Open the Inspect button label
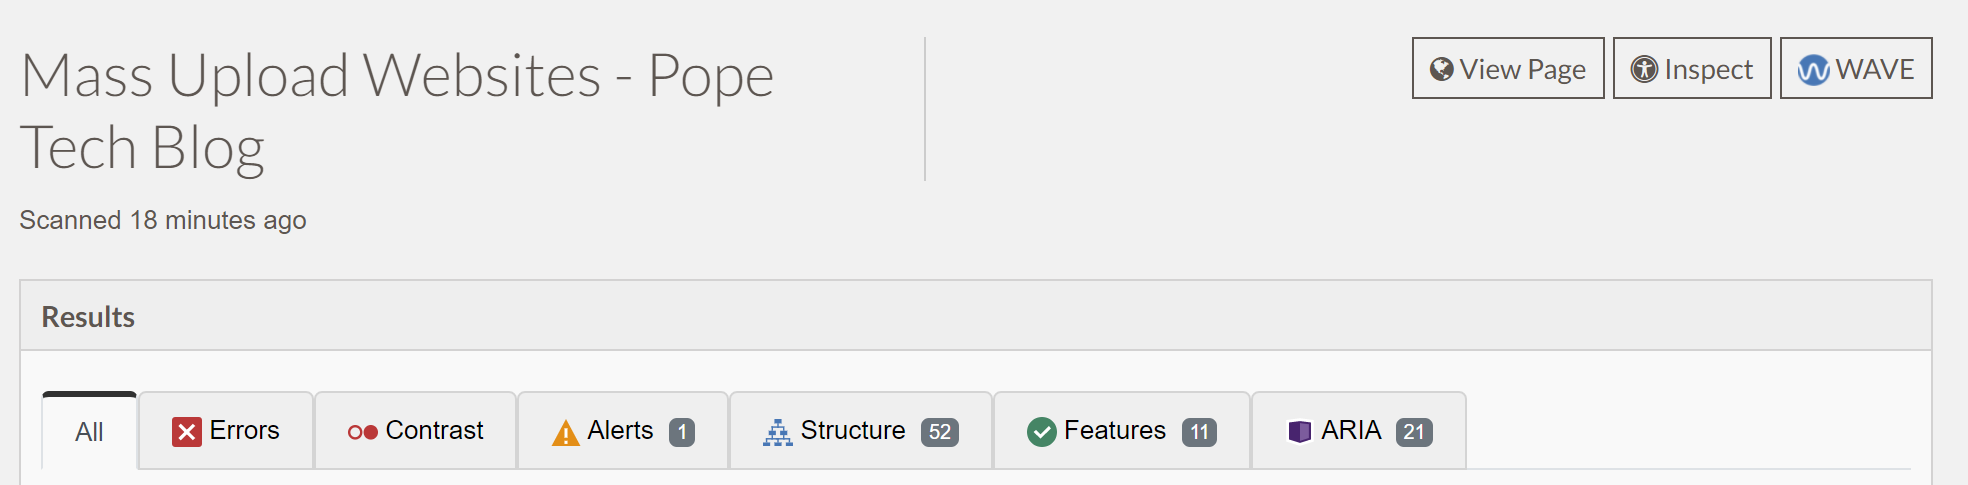This screenshot has width=1968, height=485. point(1708,69)
